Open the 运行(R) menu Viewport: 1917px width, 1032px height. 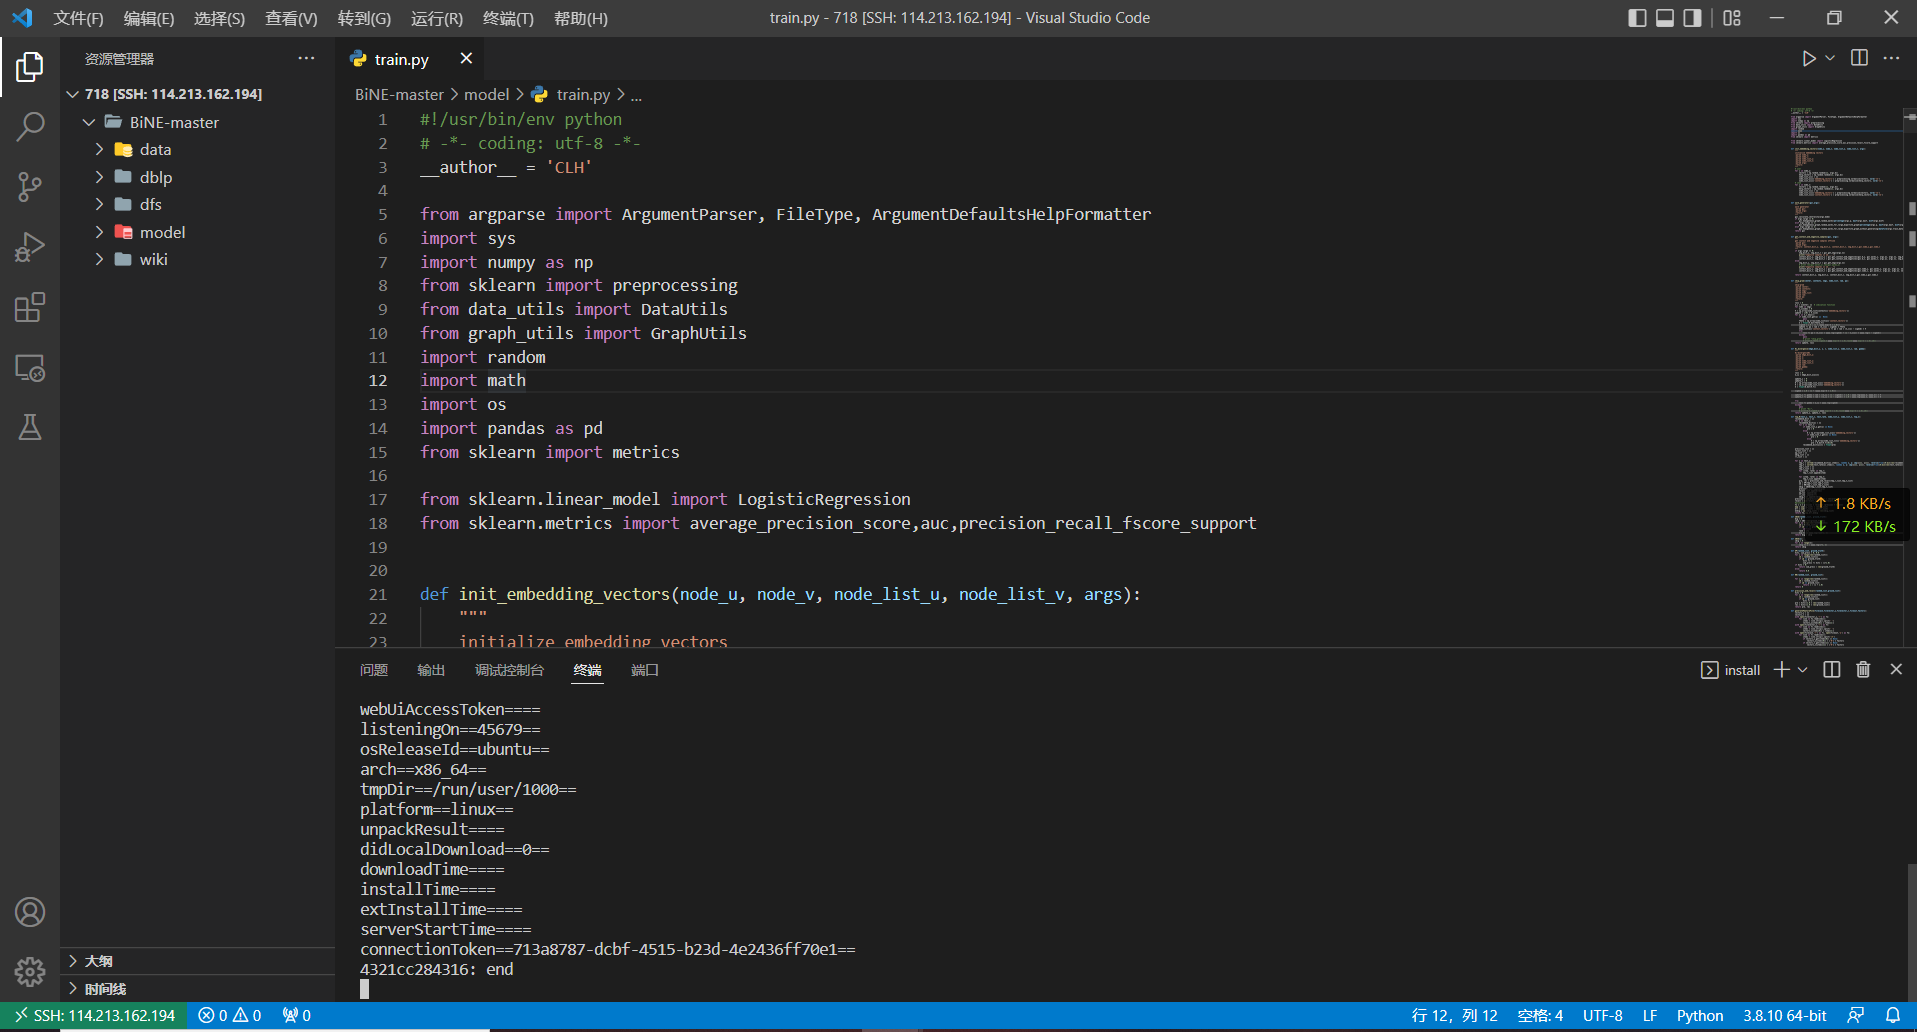point(437,18)
